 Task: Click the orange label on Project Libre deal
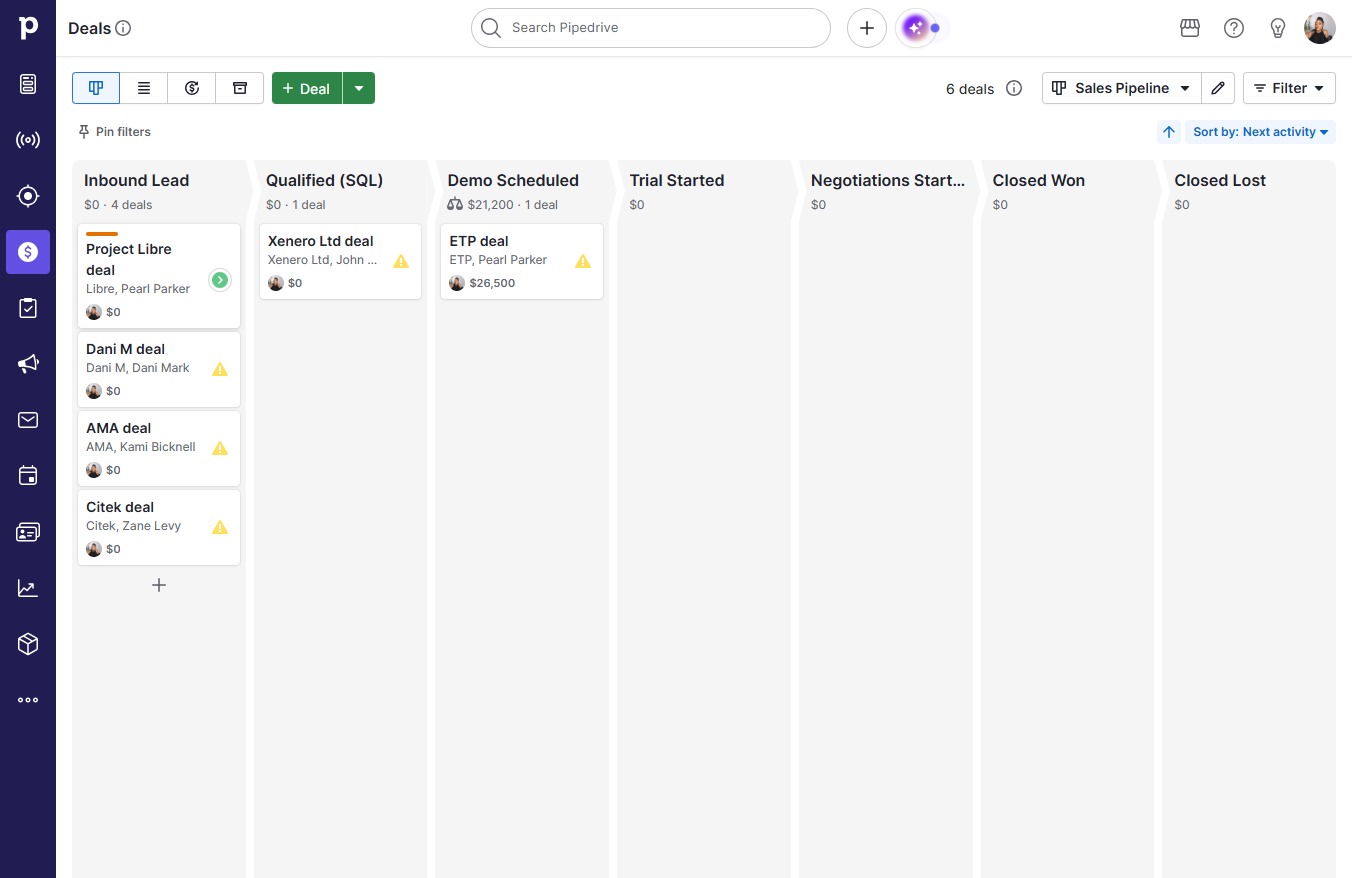(102, 234)
